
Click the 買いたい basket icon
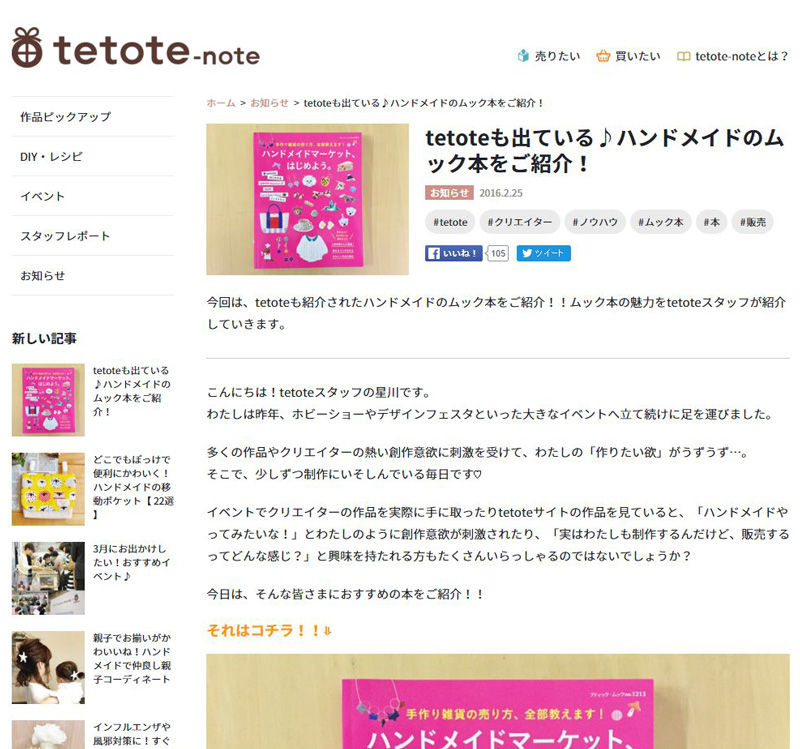click(603, 56)
